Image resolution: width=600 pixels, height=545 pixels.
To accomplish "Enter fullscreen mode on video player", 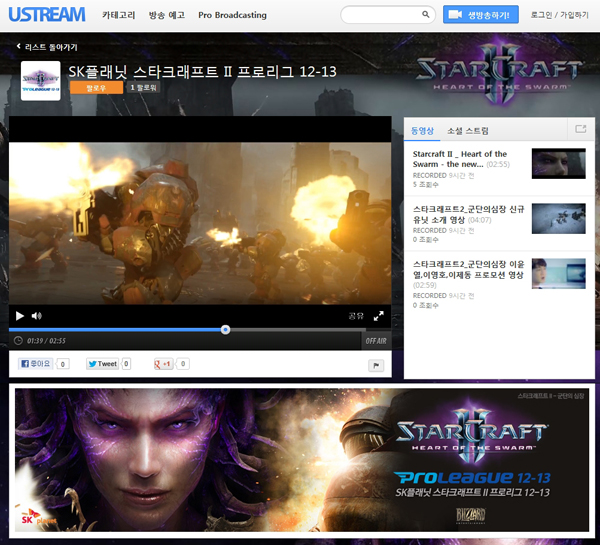I will (379, 316).
